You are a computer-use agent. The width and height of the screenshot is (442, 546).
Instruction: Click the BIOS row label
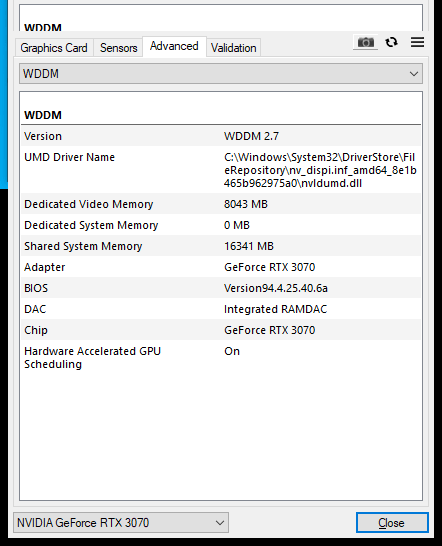(x=36, y=288)
